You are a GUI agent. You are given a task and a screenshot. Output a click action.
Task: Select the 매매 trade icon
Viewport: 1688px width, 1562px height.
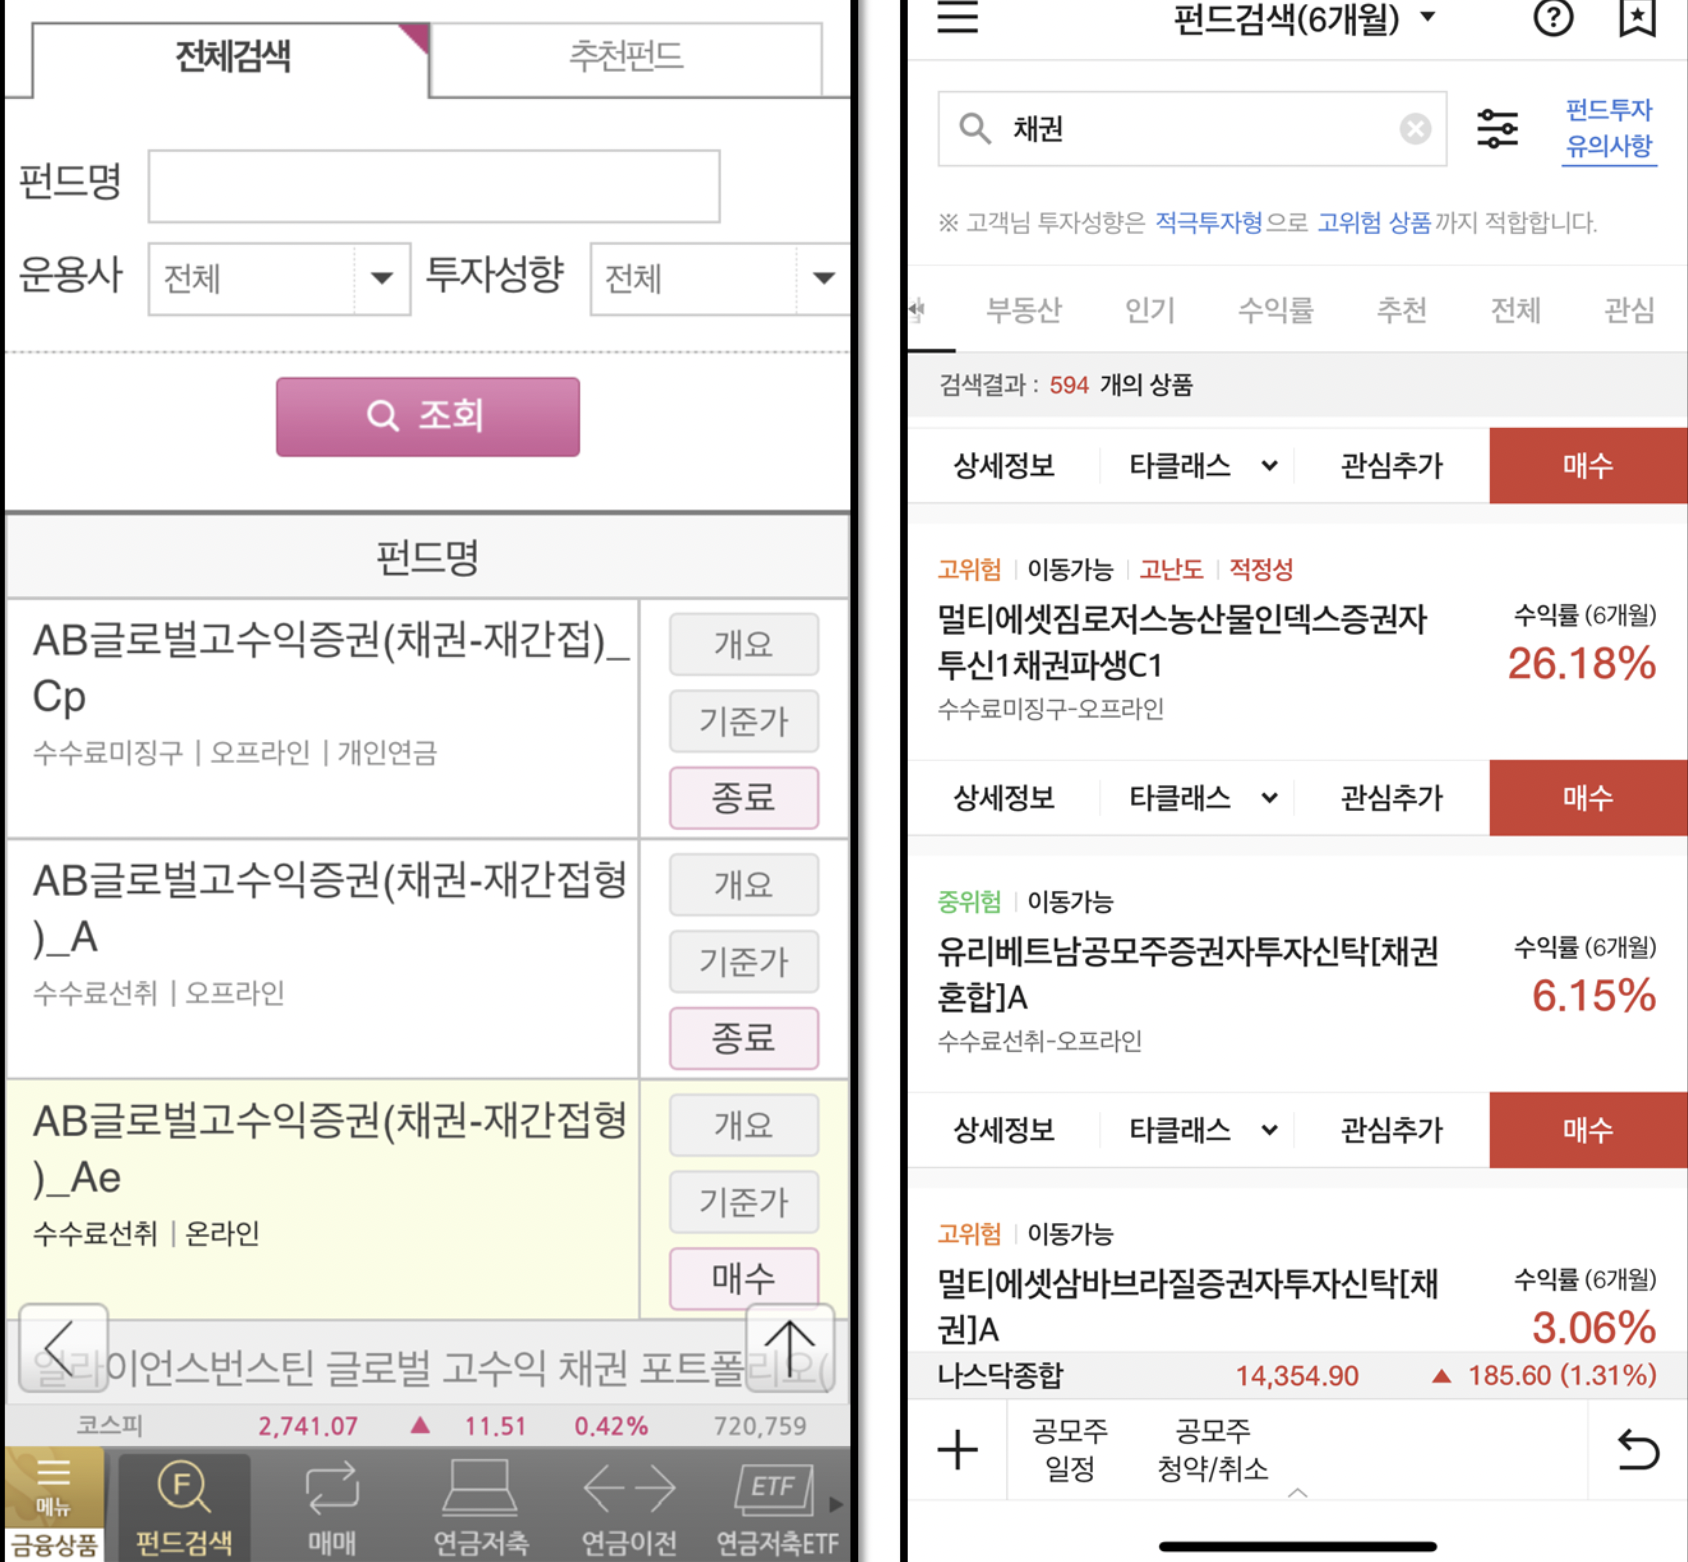click(330, 1505)
